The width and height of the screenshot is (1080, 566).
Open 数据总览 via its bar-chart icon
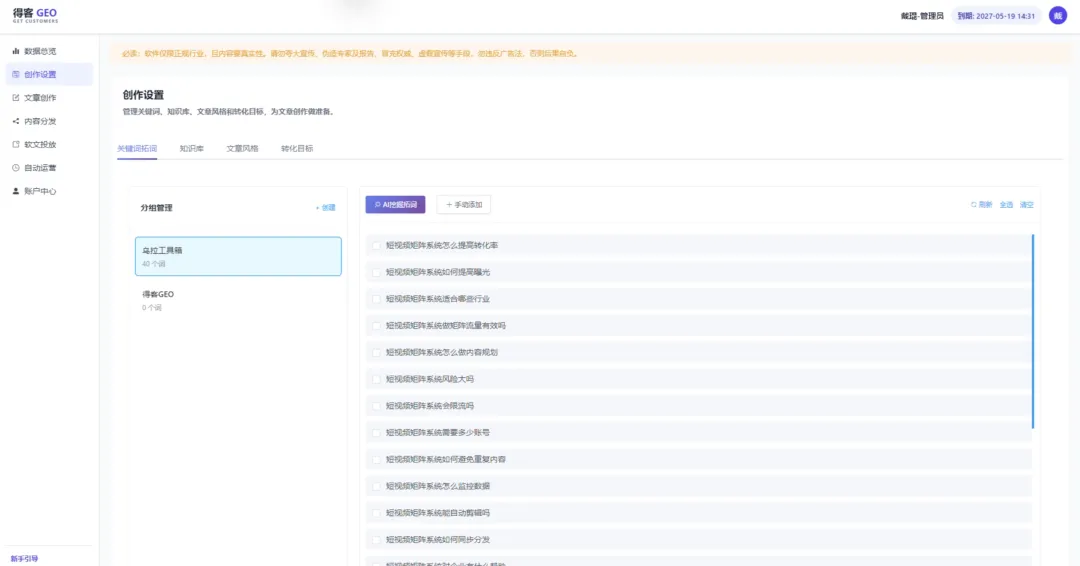point(16,51)
